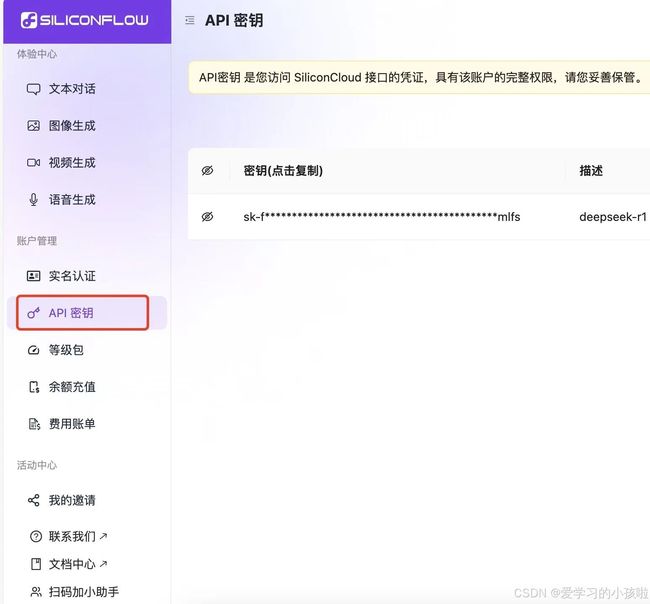Click the question mark icon beside 联系我们
The height and width of the screenshot is (604, 650).
[x=36, y=536]
